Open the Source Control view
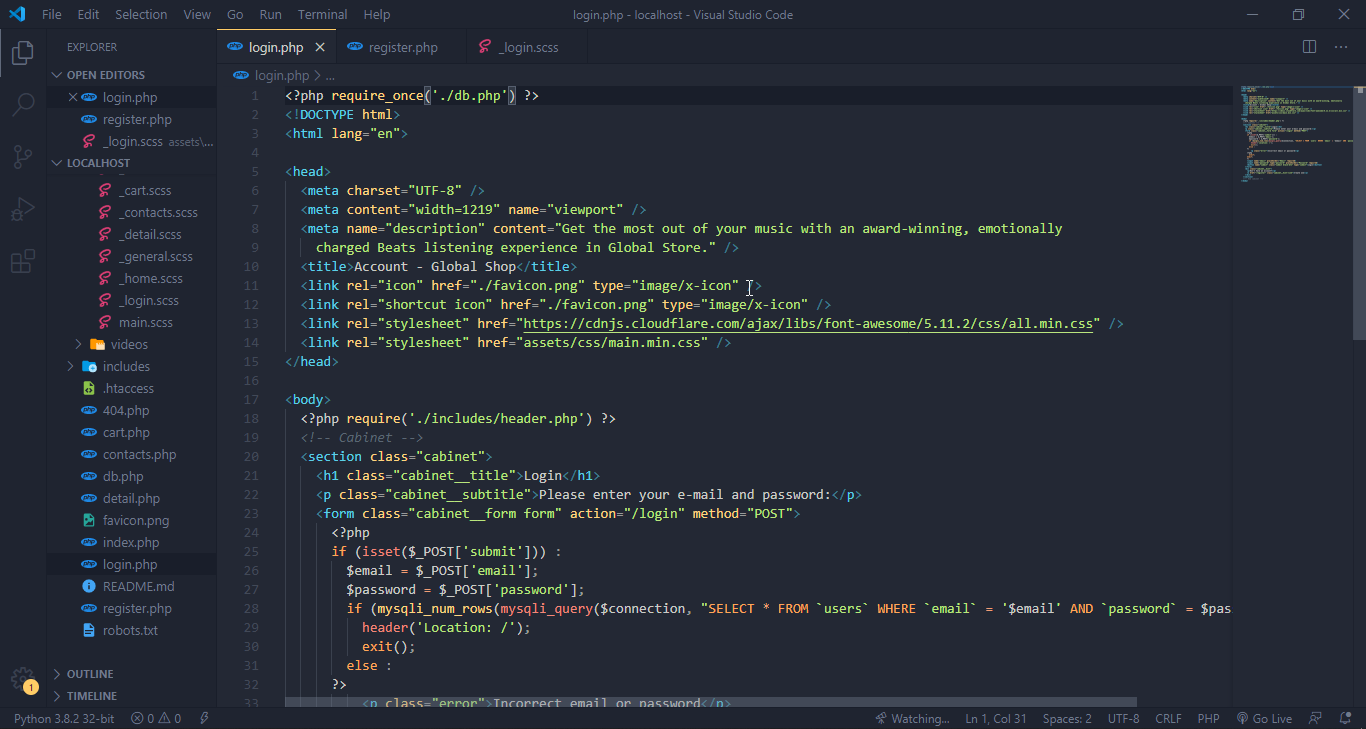Viewport: 1366px width, 729px height. click(22, 157)
